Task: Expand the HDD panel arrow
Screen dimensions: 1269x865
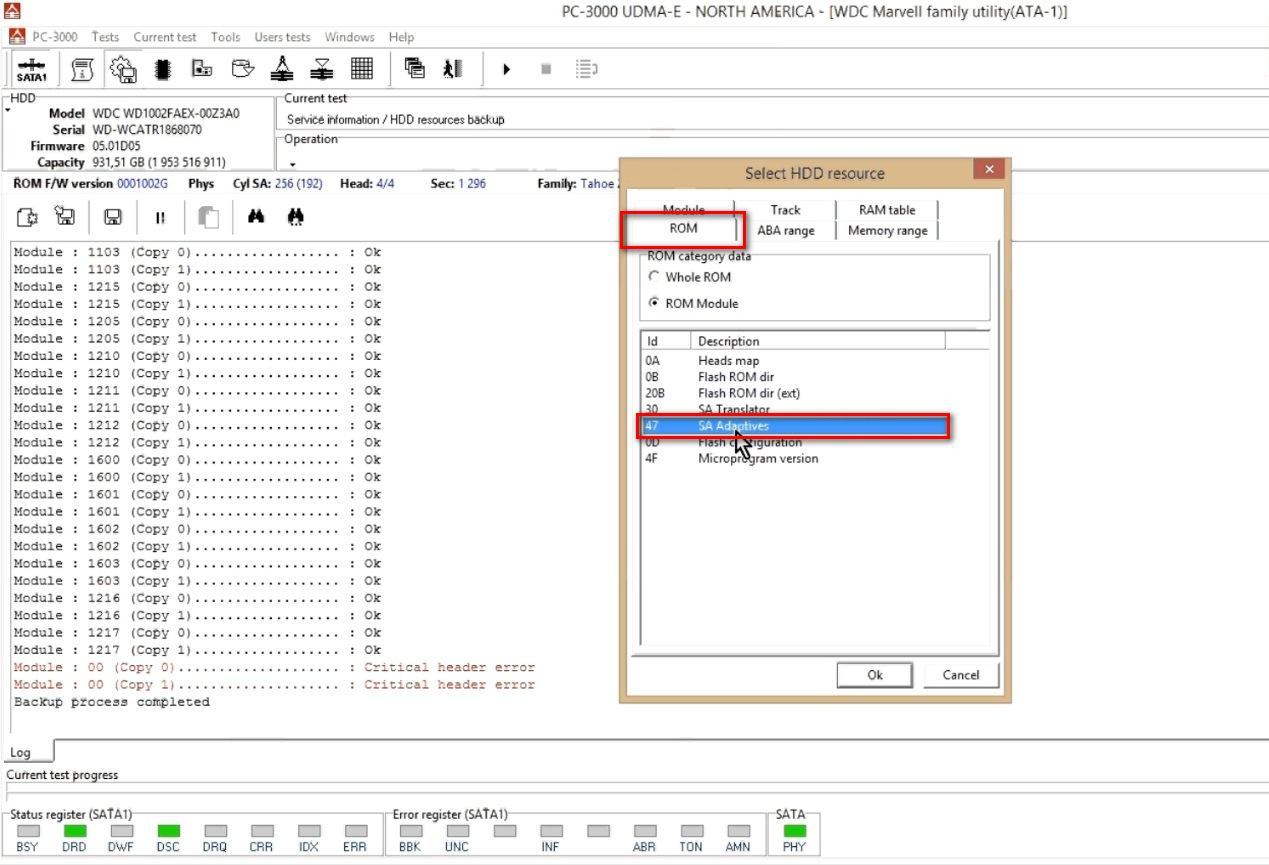Action: pyautogui.click(x=9, y=110)
